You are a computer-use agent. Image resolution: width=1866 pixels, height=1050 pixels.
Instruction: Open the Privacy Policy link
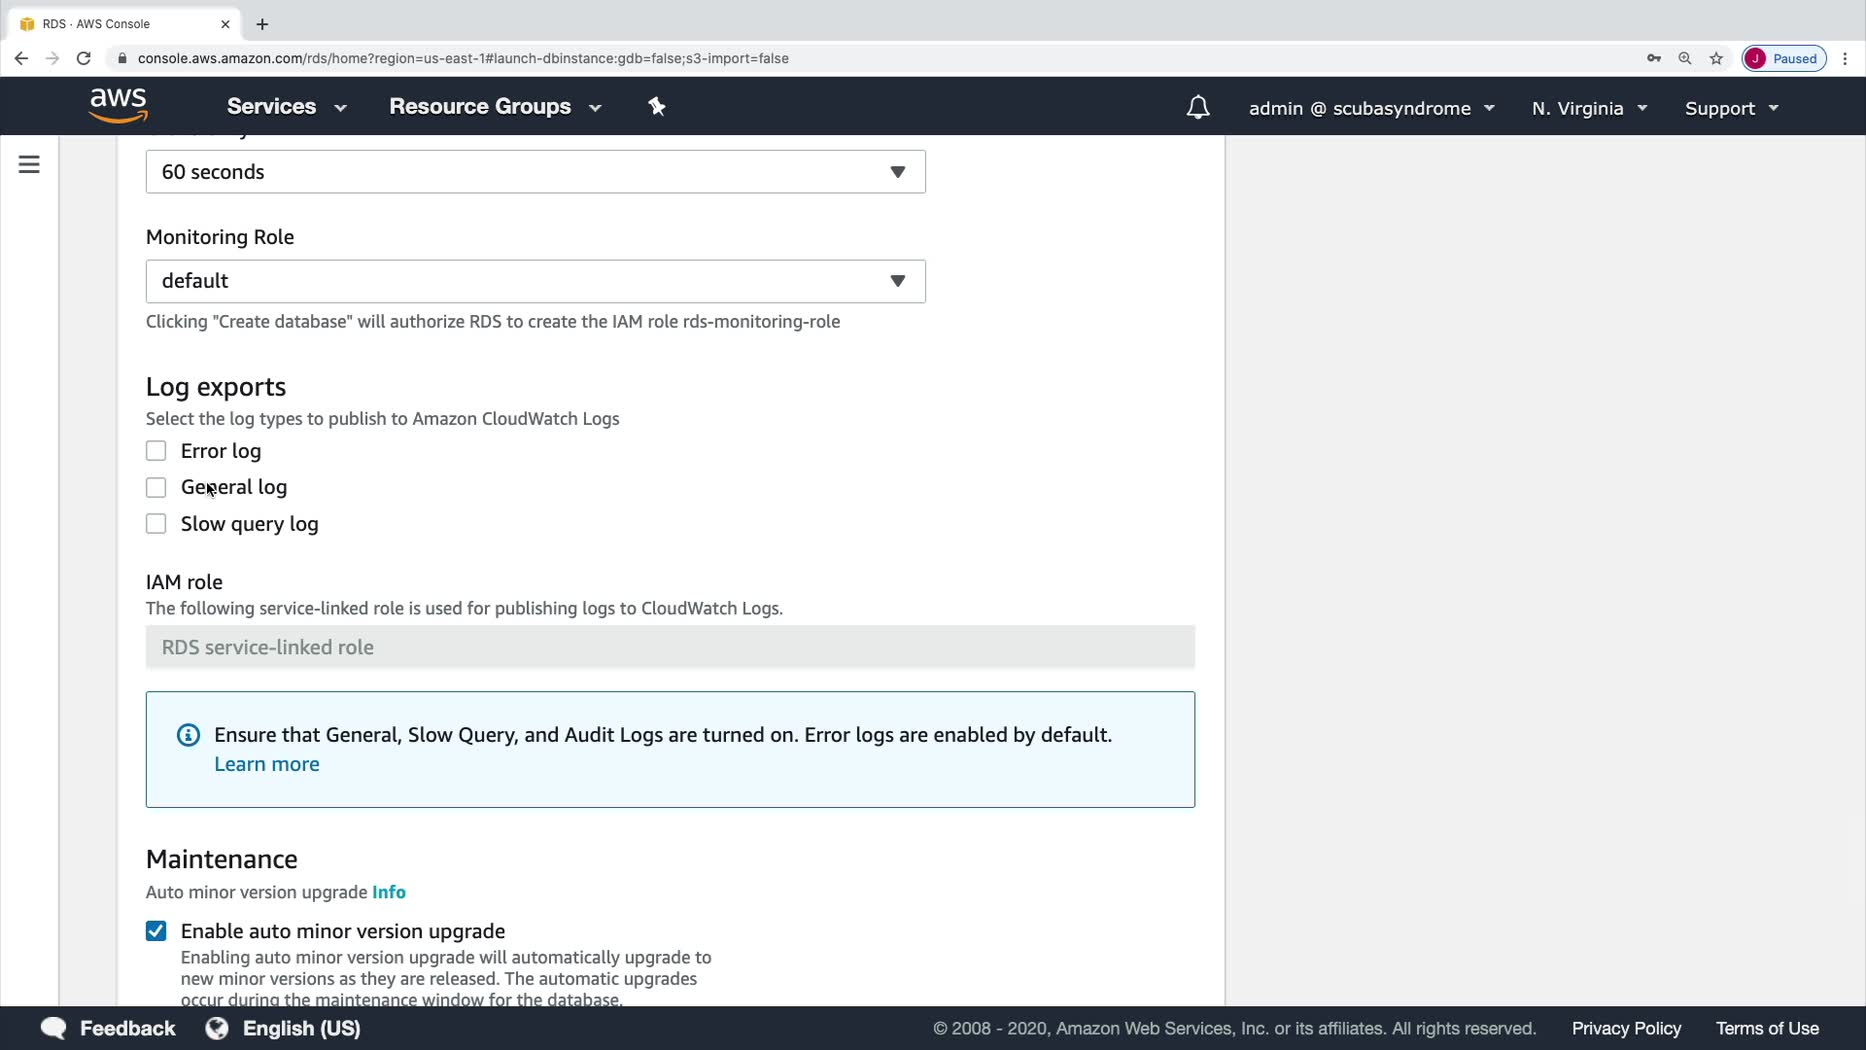1626,1028
